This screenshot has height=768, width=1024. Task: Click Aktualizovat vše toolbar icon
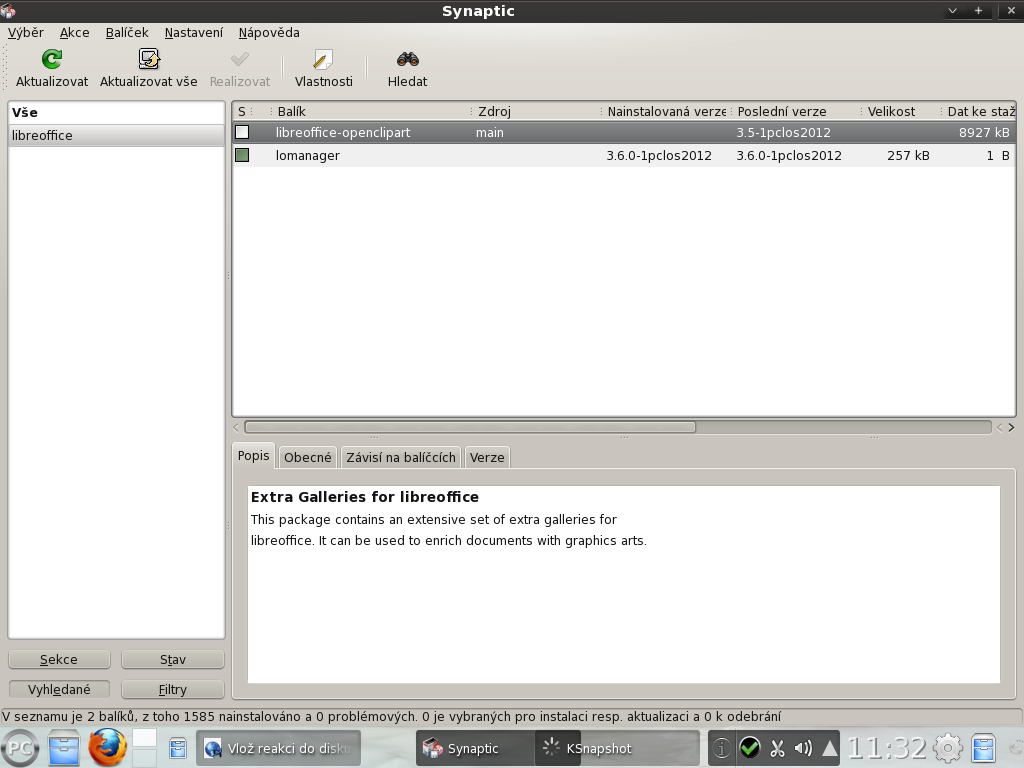coord(149,59)
